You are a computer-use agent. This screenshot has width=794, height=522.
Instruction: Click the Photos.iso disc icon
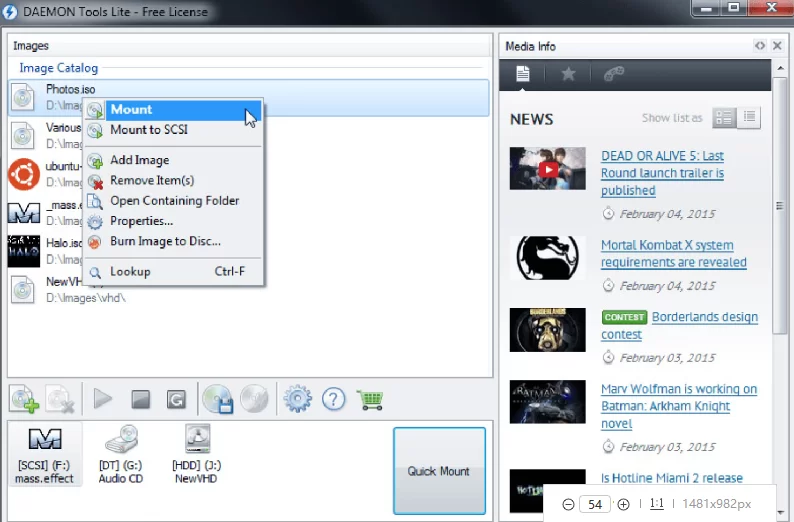(23, 97)
